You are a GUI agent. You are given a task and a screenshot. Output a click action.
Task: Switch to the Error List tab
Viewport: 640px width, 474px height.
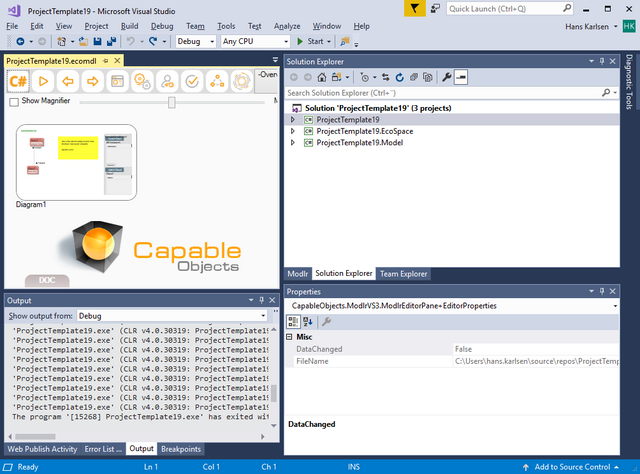(103, 449)
